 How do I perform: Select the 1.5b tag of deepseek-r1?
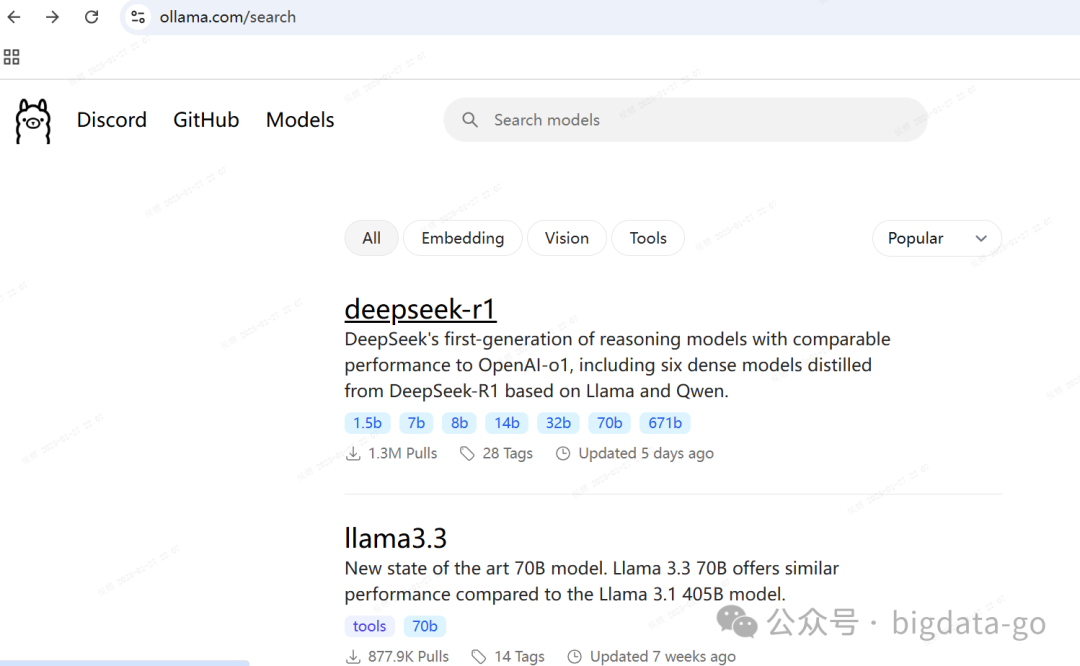coord(368,423)
